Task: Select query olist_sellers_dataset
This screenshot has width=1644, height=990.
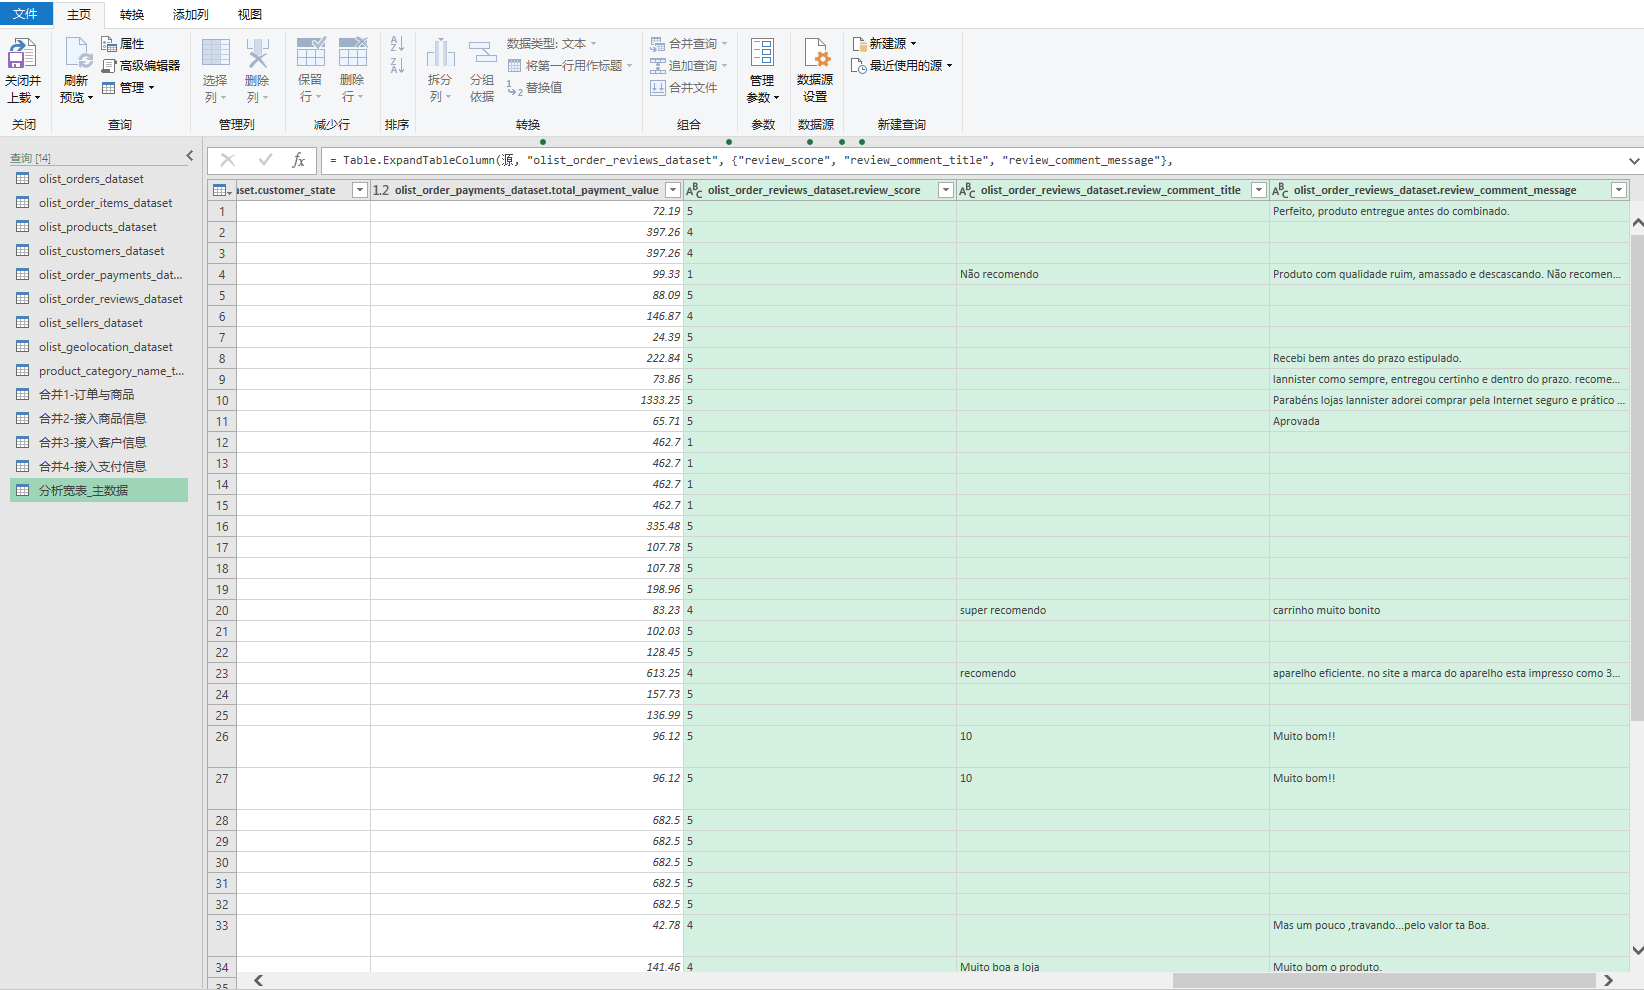Action: click(99, 323)
